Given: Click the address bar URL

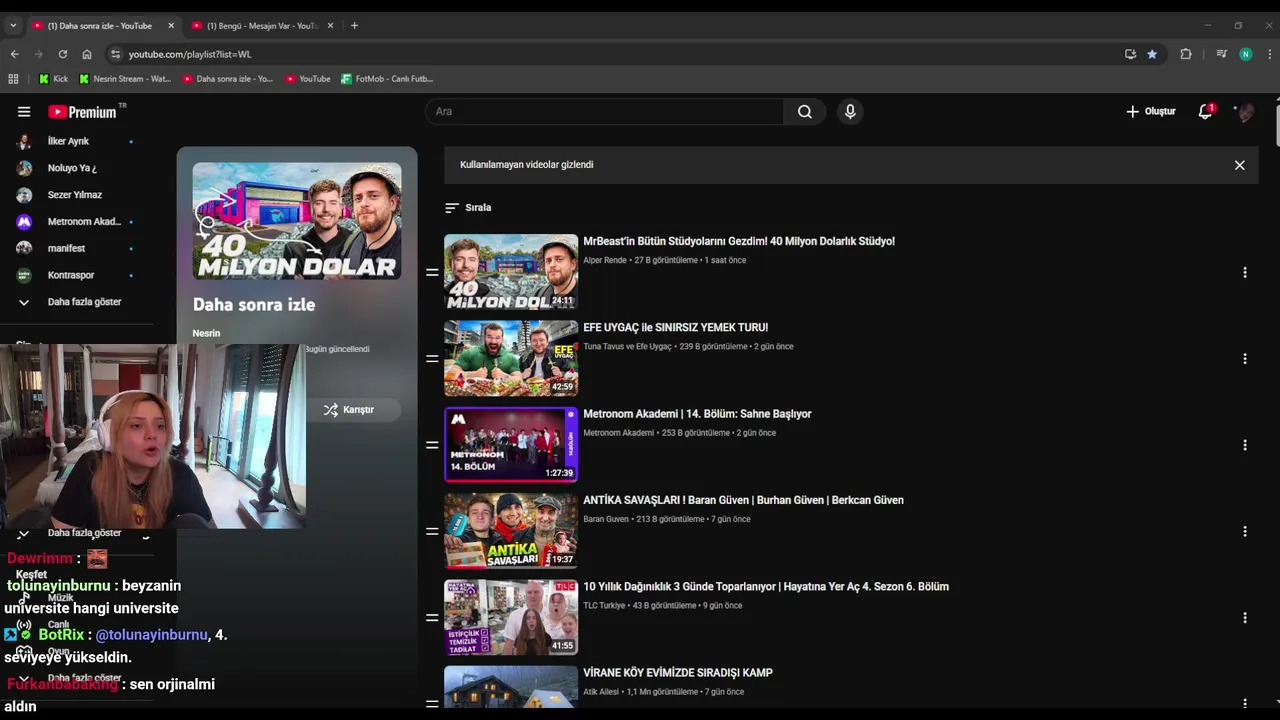Looking at the screenshot, I should [190, 54].
